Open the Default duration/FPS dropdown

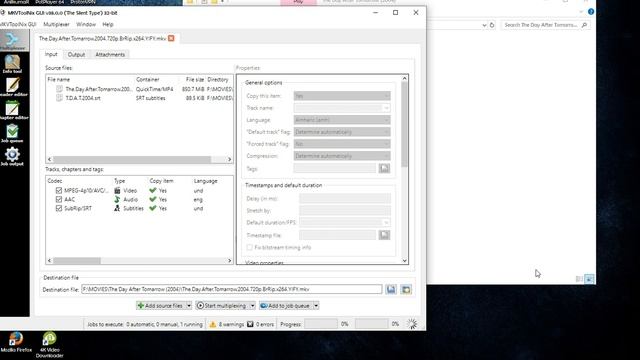(x=345, y=222)
